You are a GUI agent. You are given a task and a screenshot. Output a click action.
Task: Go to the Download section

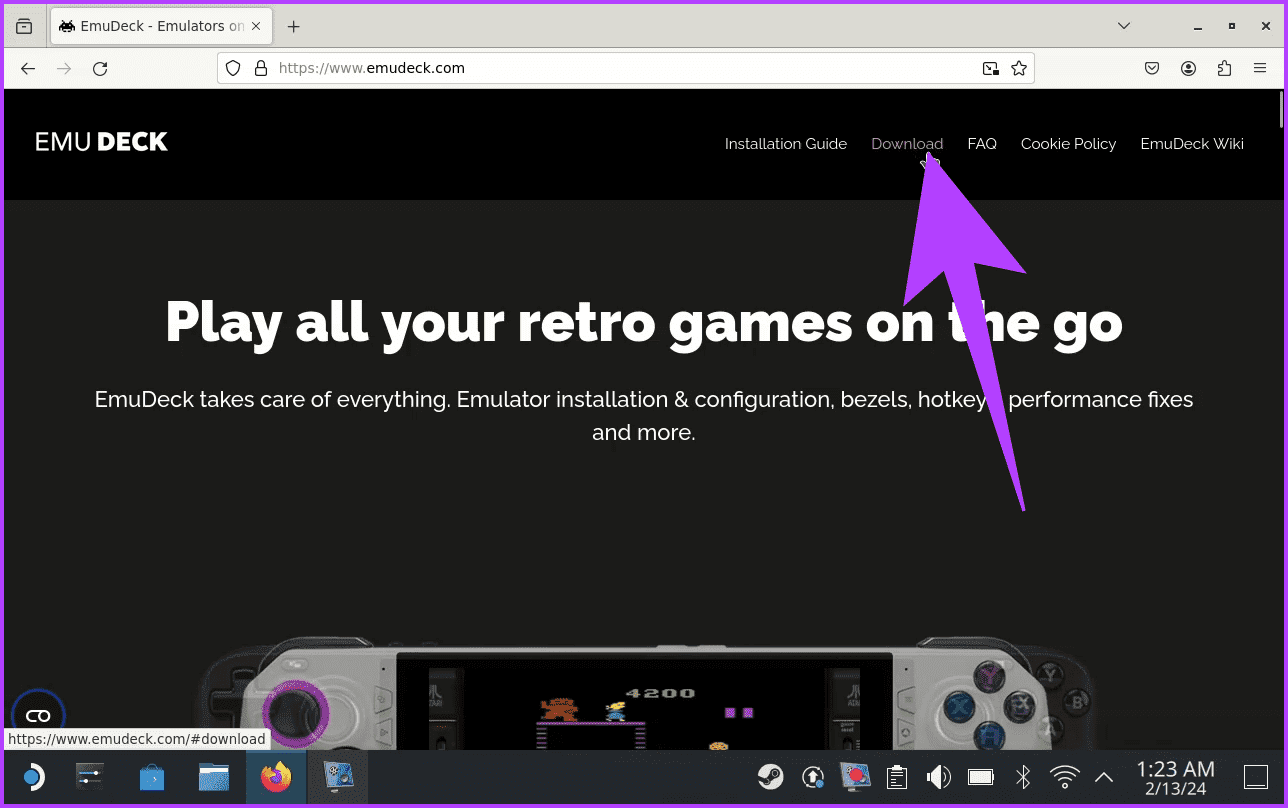pyautogui.click(x=907, y=144)
